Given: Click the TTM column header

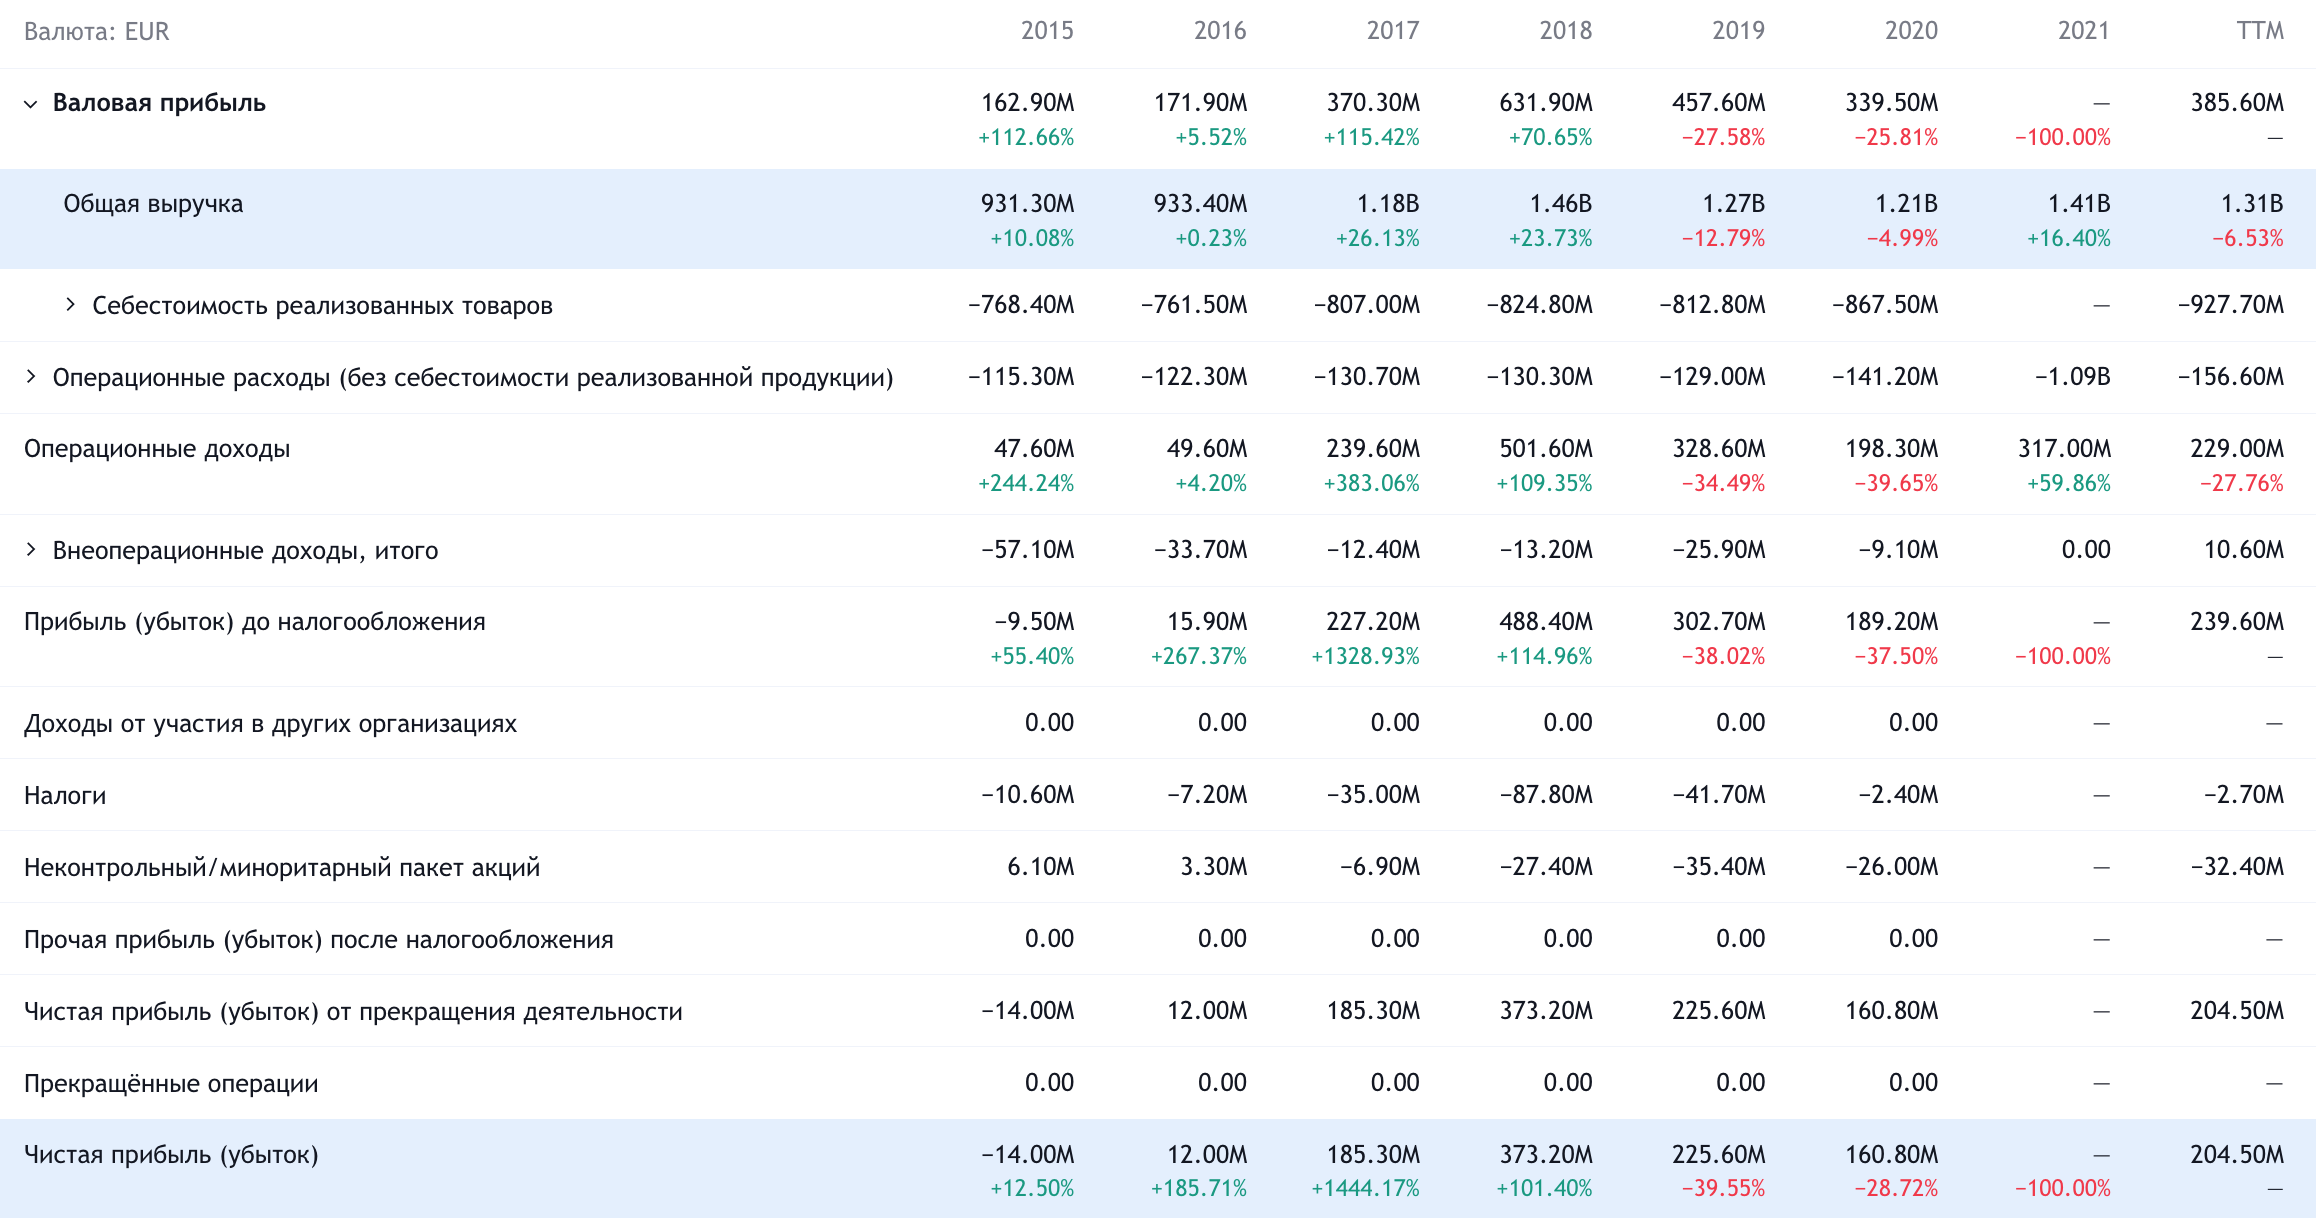Looking at the screenshot, I should point(2260,31).
